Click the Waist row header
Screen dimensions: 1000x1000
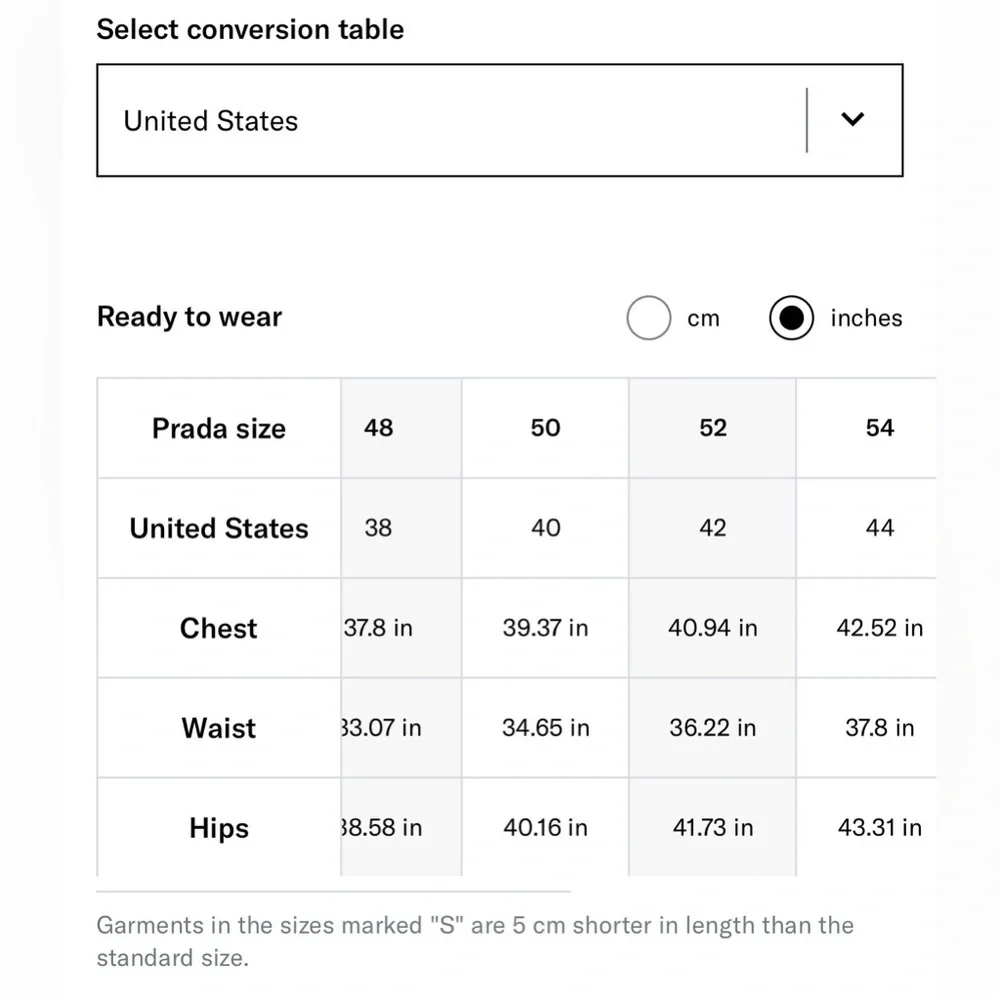(219, 728)
